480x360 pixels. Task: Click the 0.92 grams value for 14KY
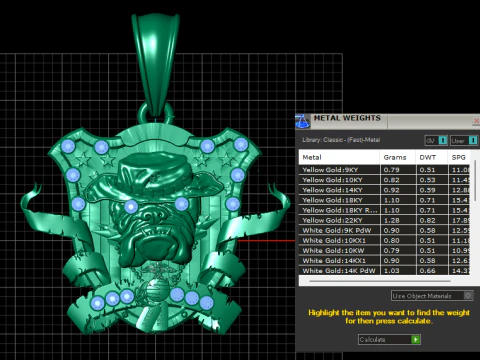click(x=391, y=190)
